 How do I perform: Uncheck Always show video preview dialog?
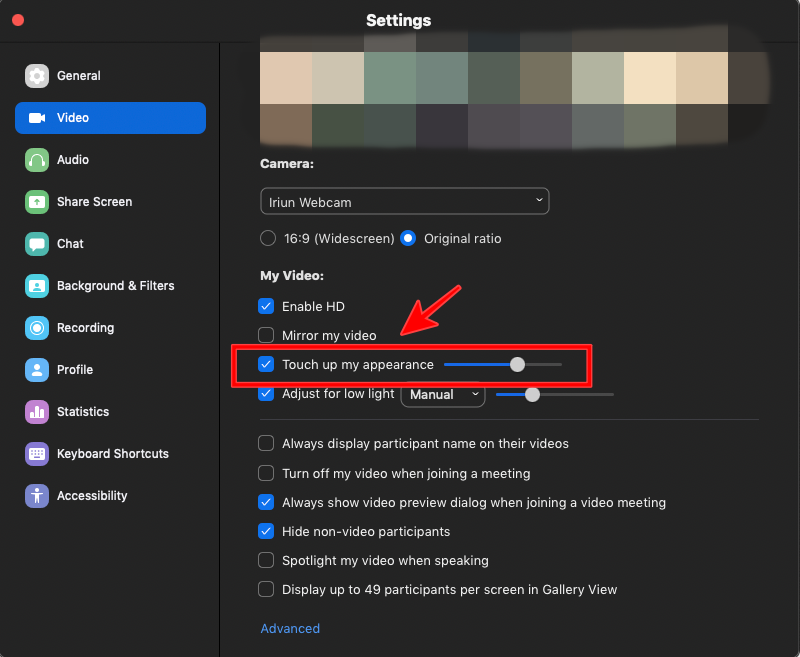[x=266, y=502]
